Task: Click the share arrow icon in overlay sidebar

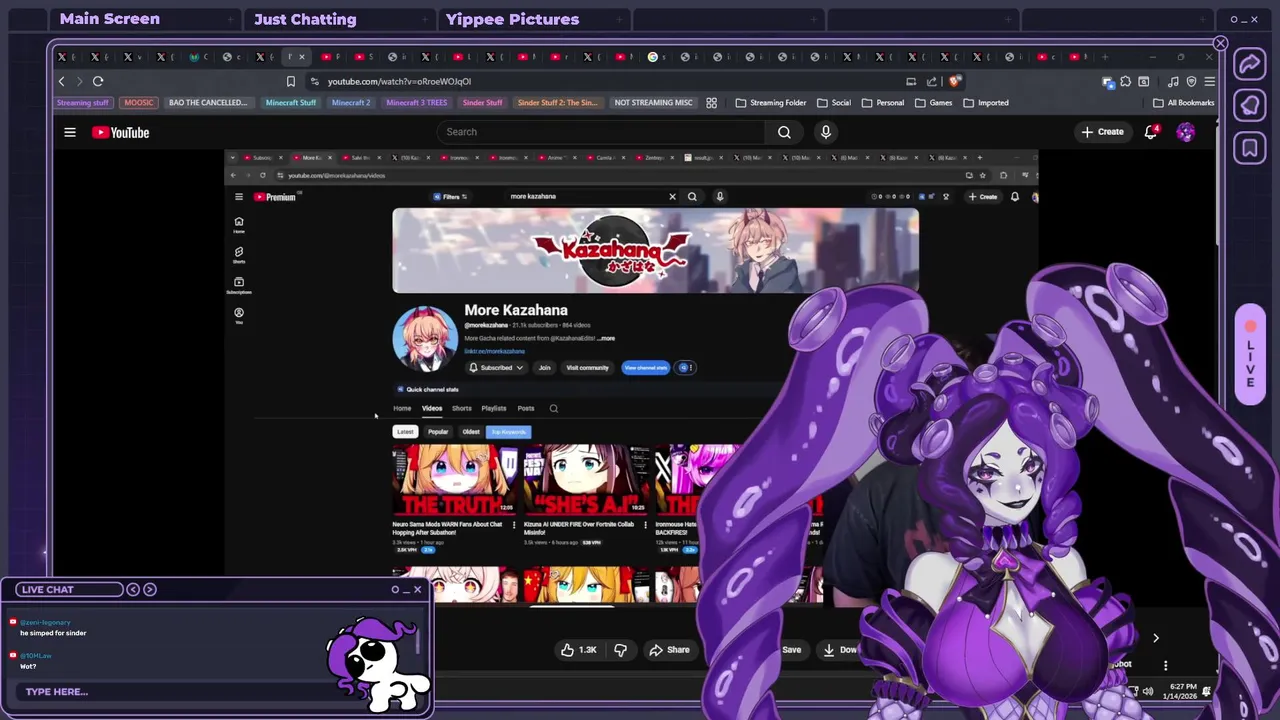Action: (1249, 65)
